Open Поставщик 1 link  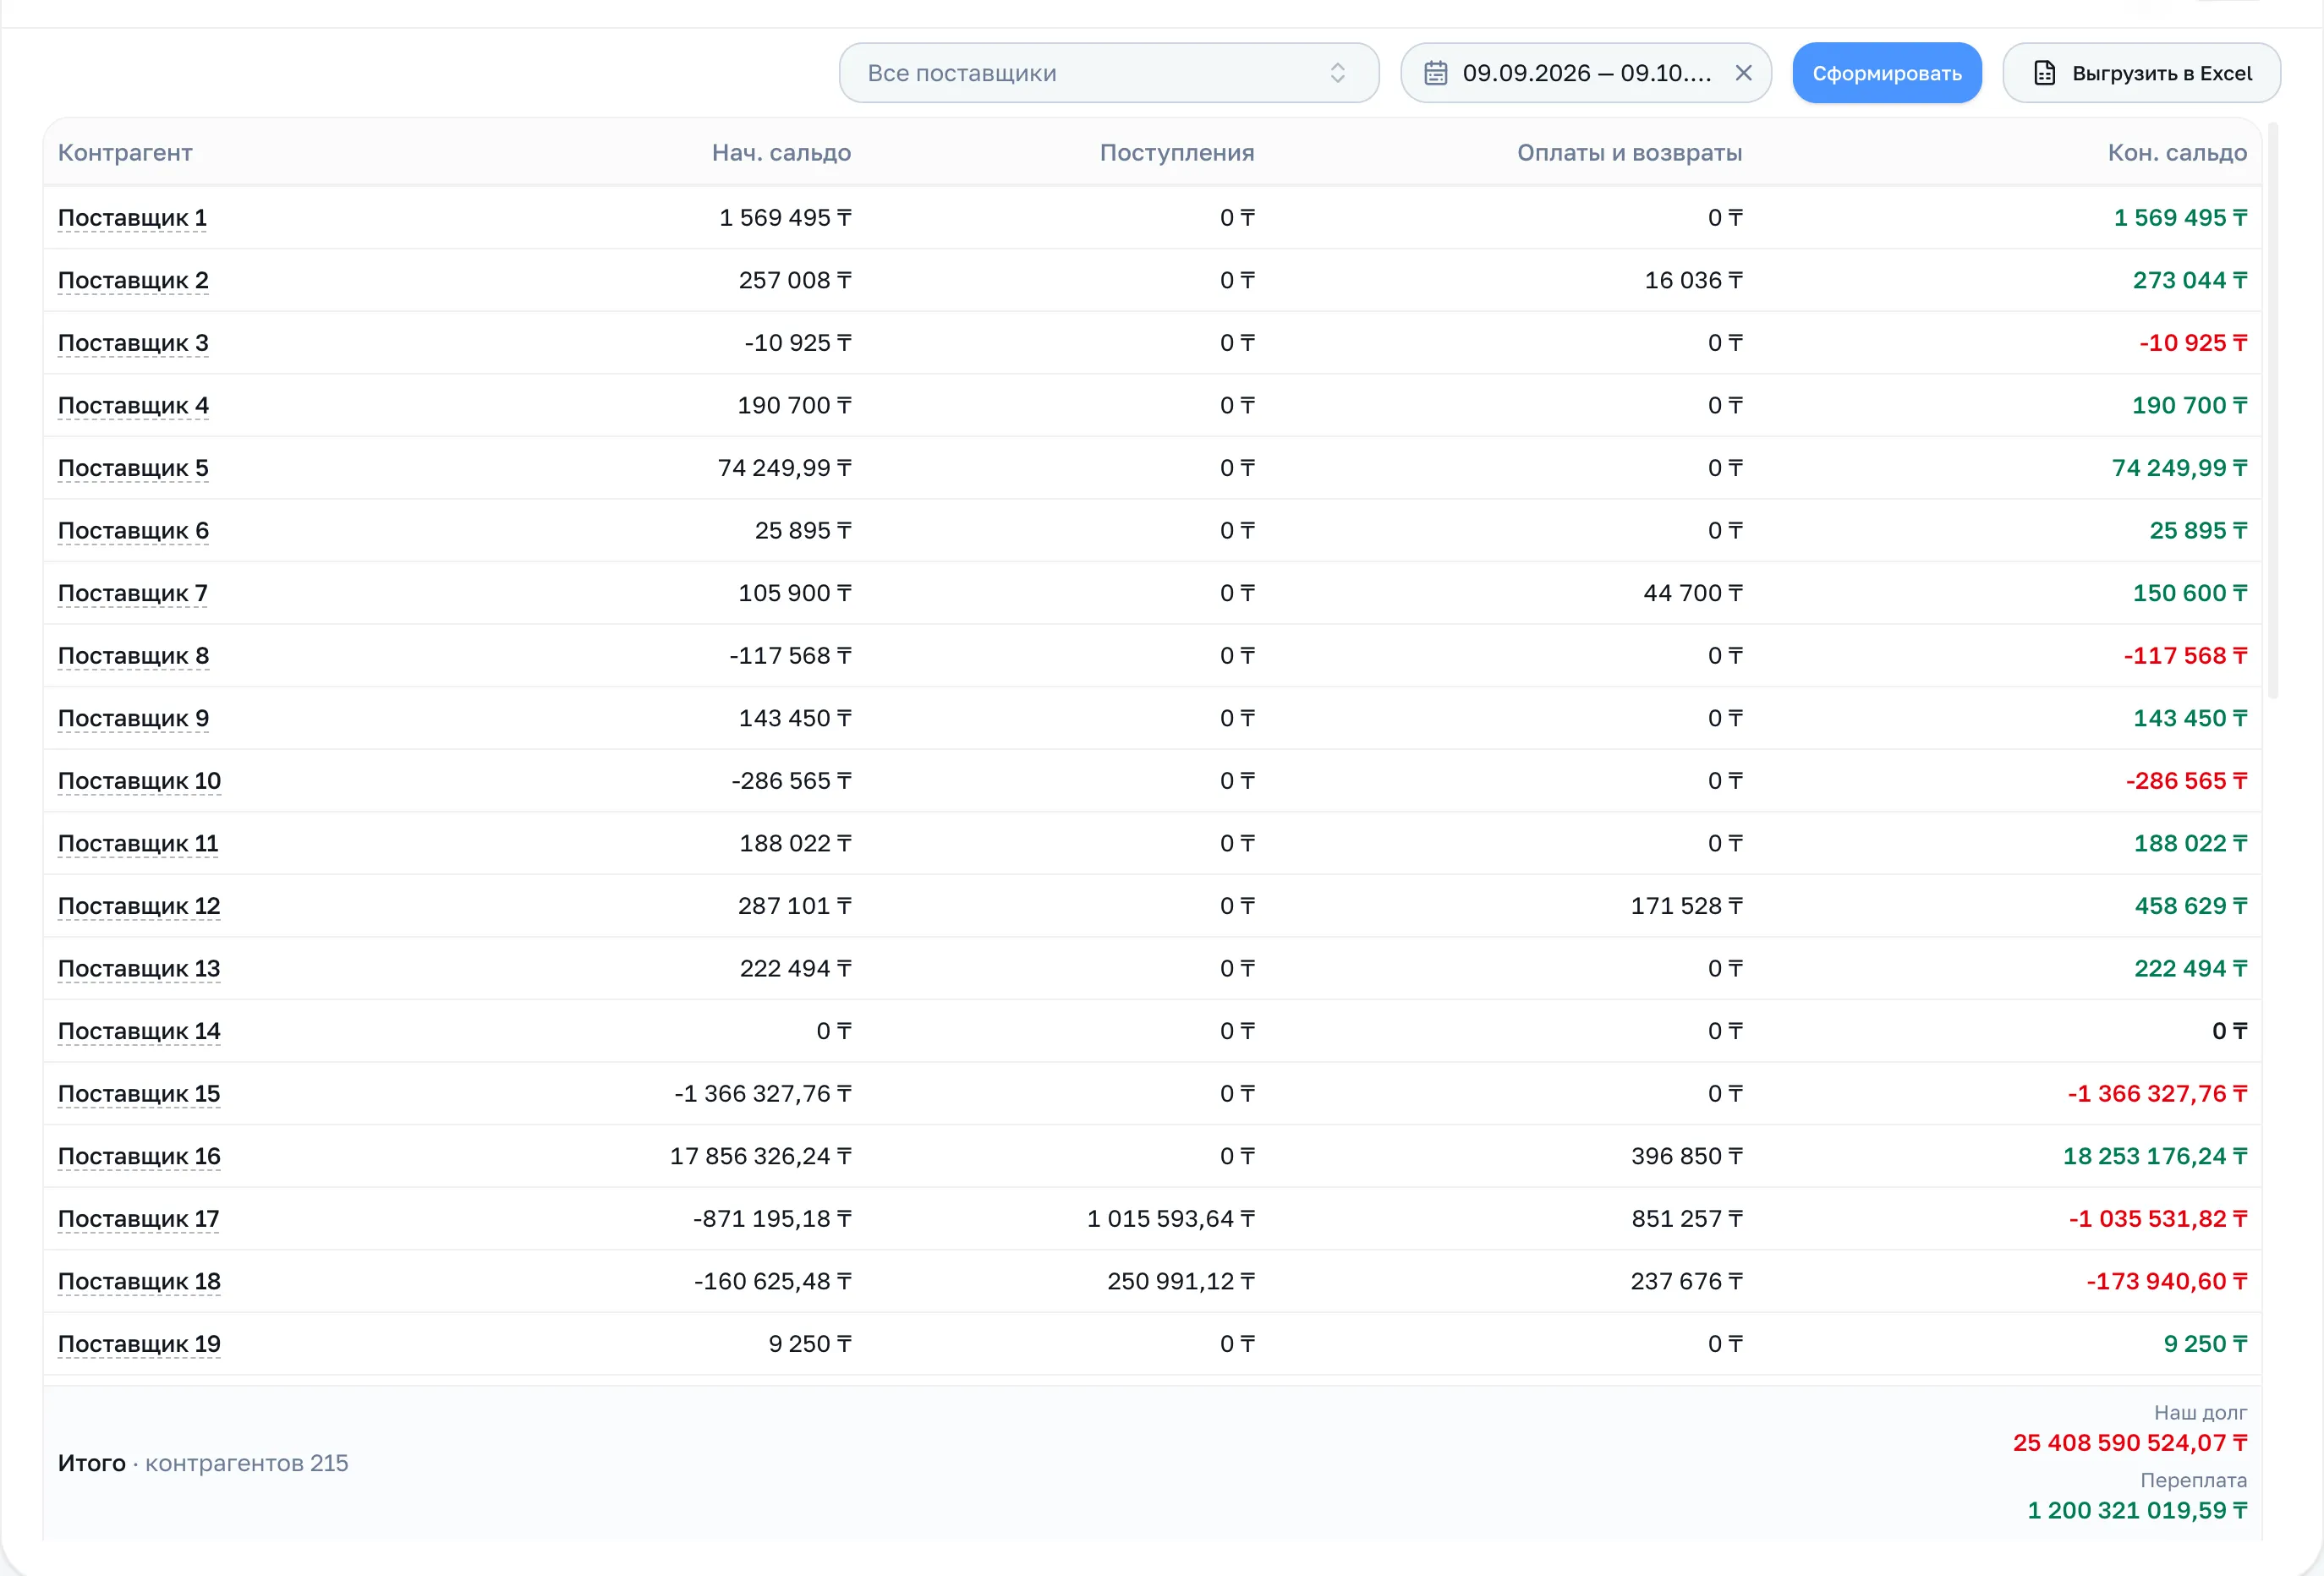[x=132, y=218]
